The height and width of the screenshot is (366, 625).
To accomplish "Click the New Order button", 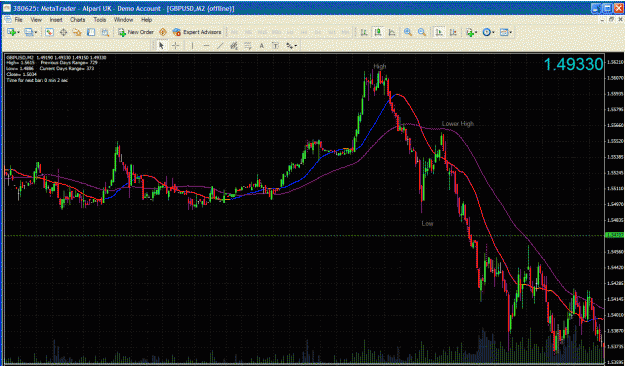I will [136, 32].
